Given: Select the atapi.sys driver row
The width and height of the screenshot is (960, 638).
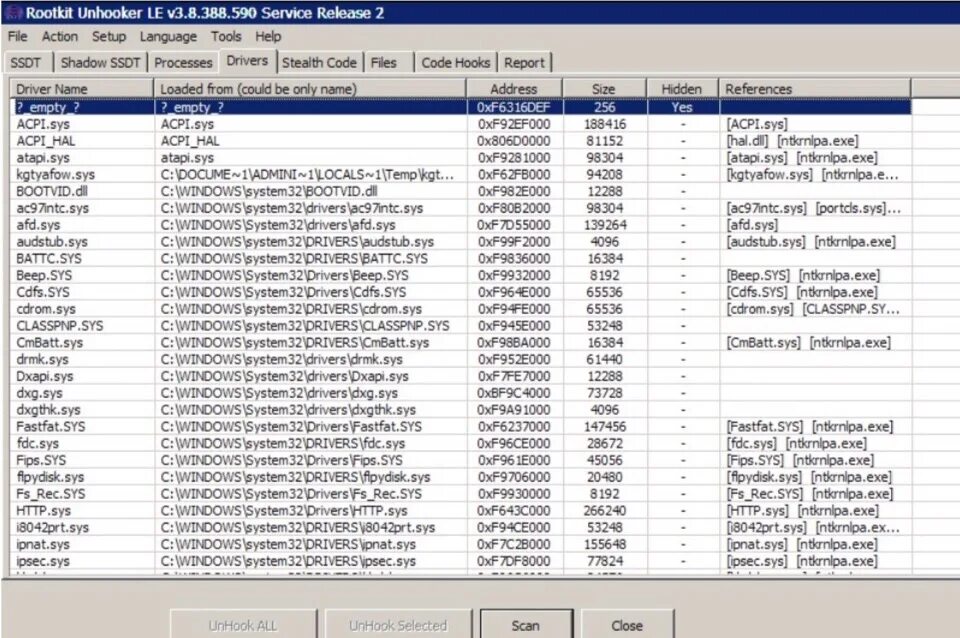Looking at the screenshot, I should tap(462, 158).
